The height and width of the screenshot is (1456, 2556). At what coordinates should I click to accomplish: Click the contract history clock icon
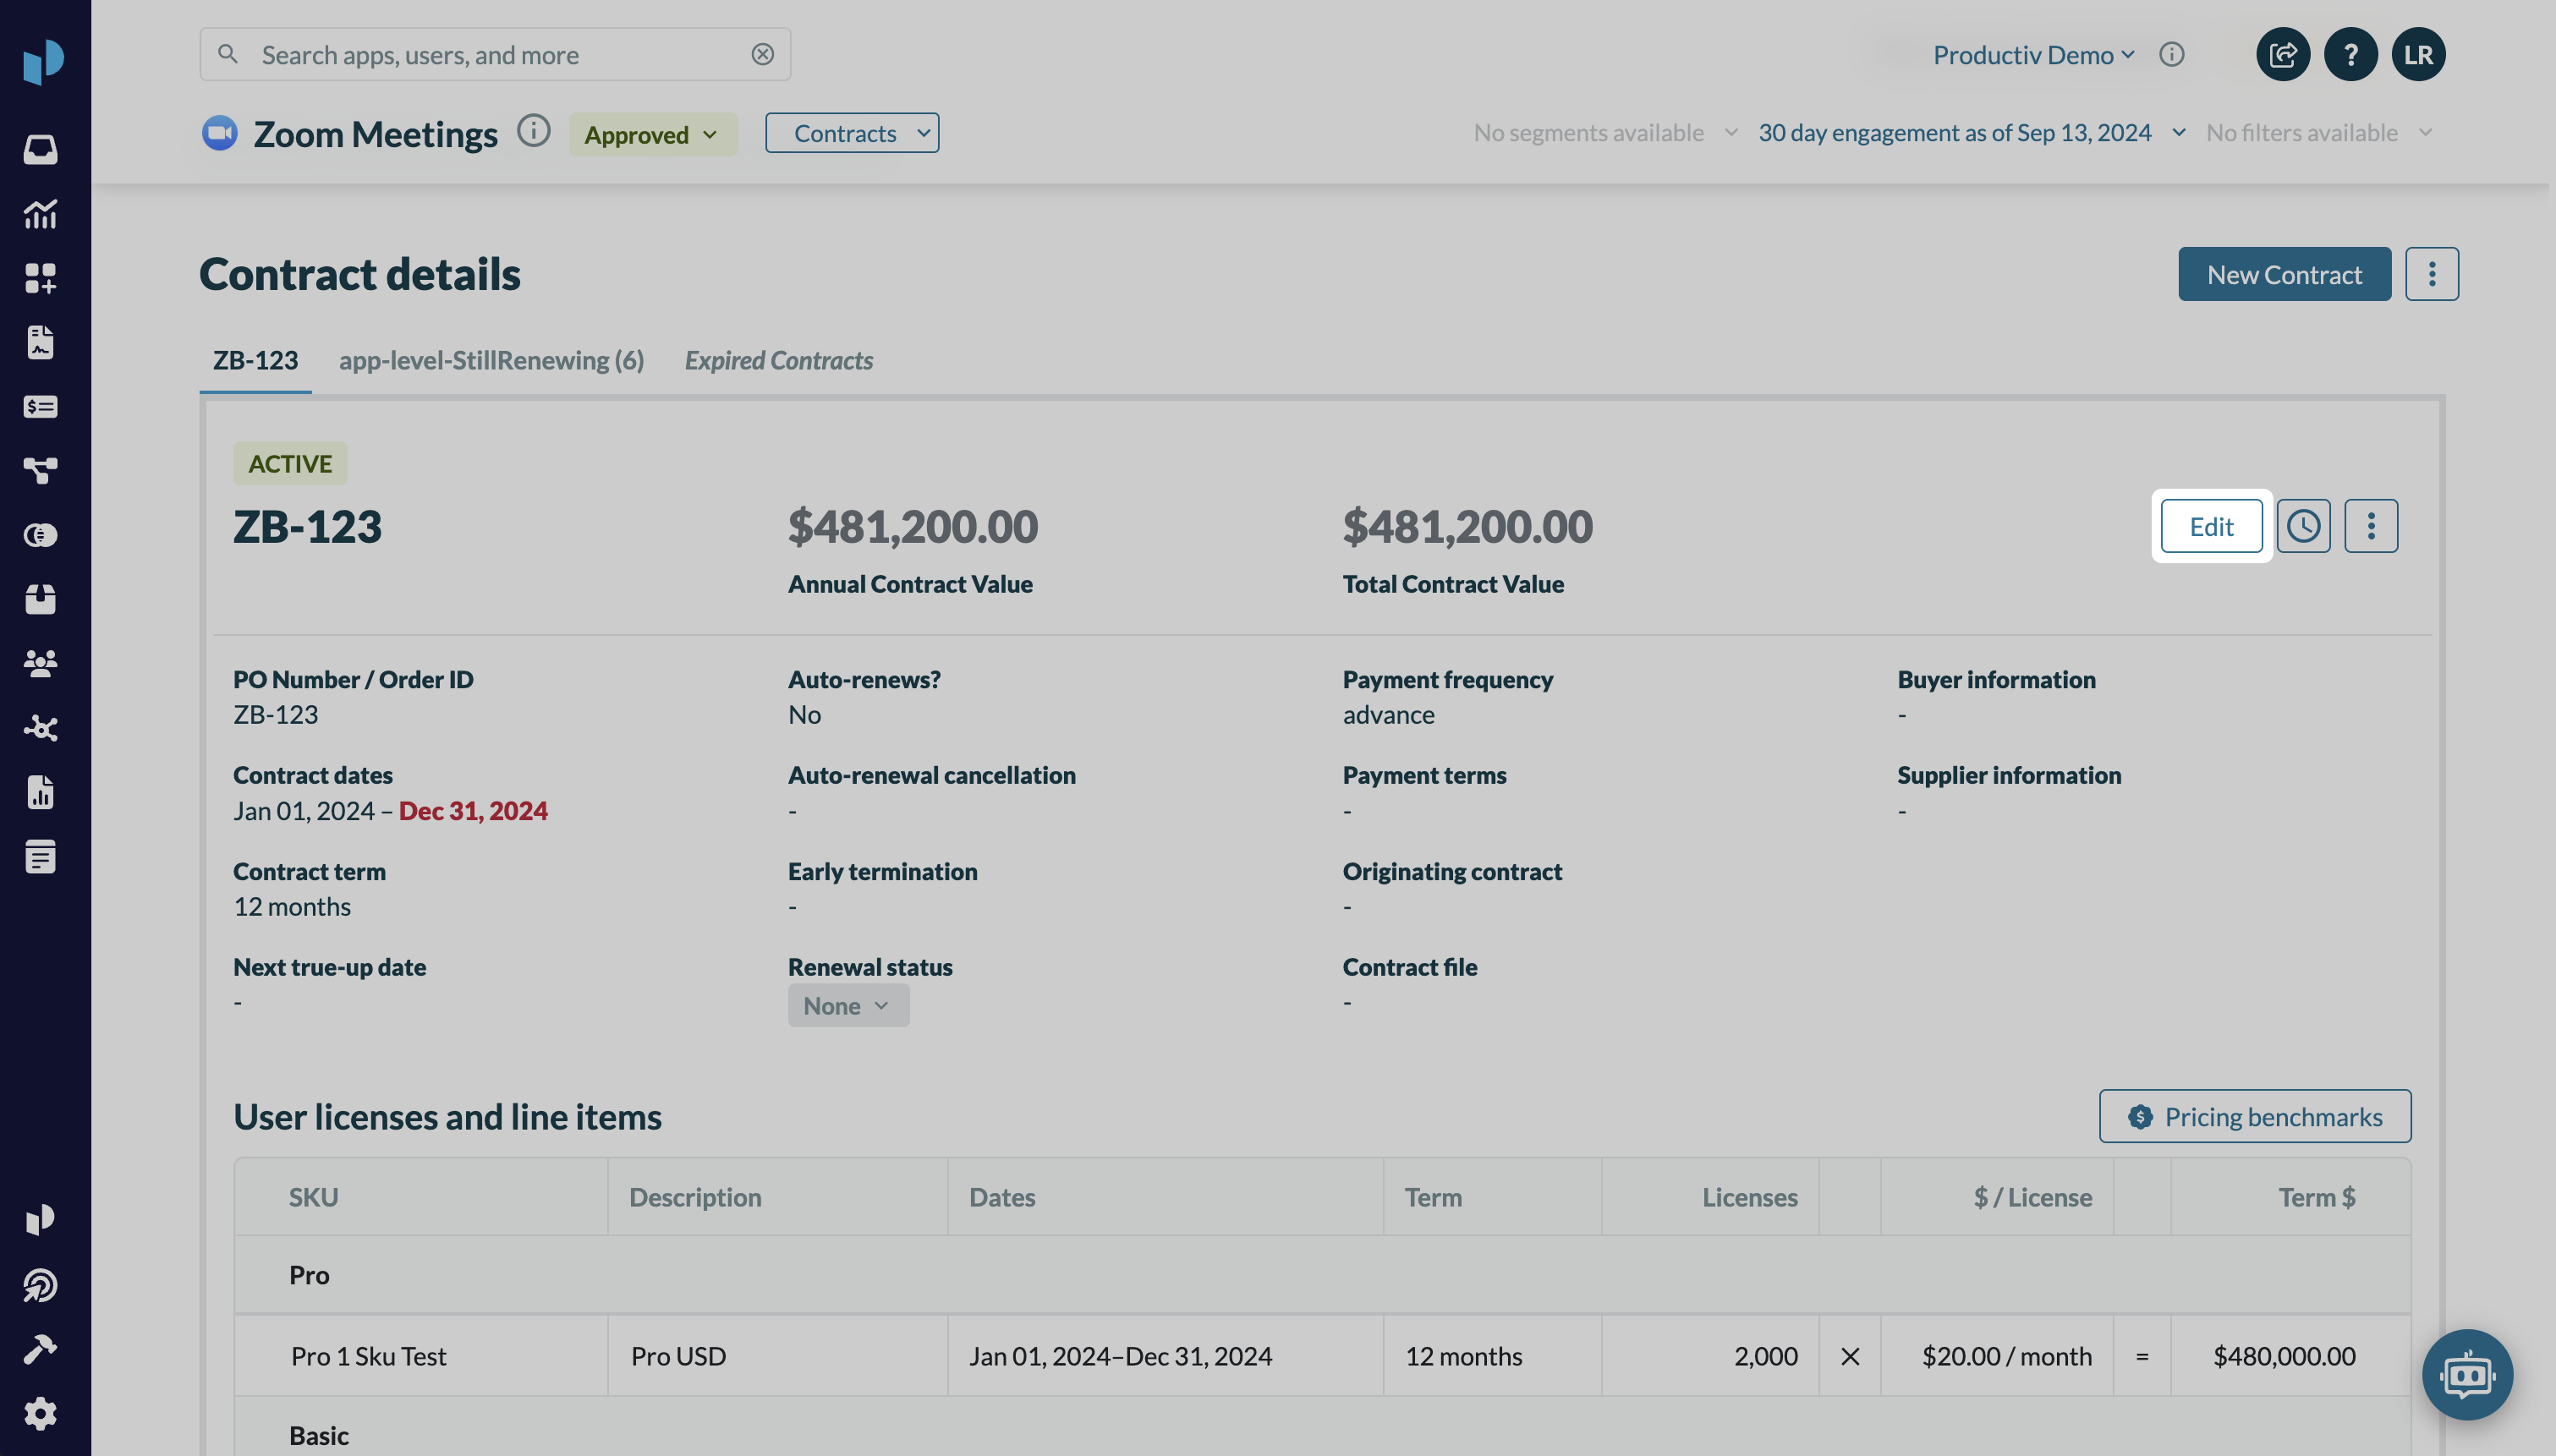coord(2303,526)
